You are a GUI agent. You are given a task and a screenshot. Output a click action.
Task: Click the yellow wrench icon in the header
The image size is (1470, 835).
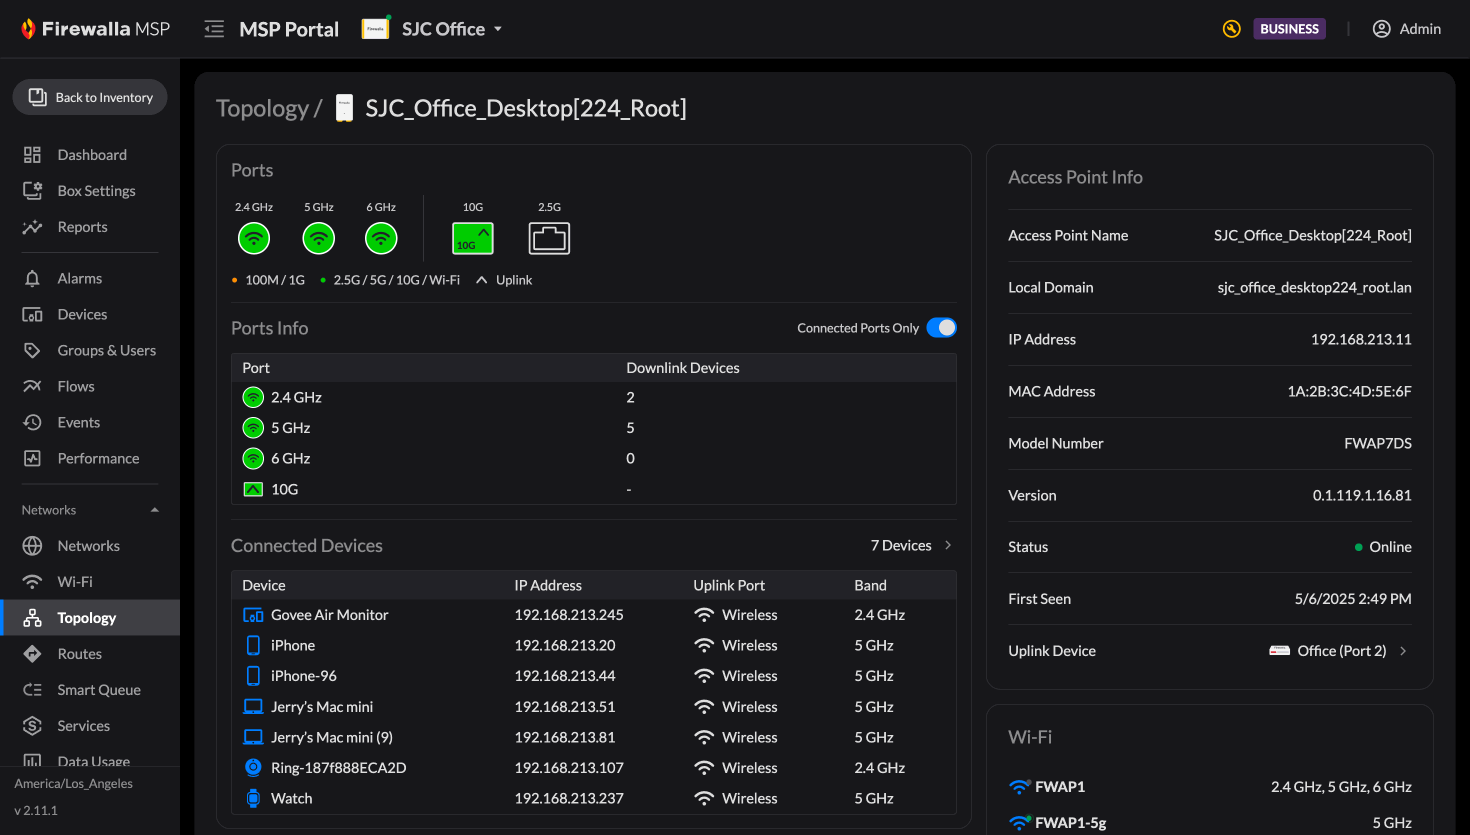tap(1232, 29)
